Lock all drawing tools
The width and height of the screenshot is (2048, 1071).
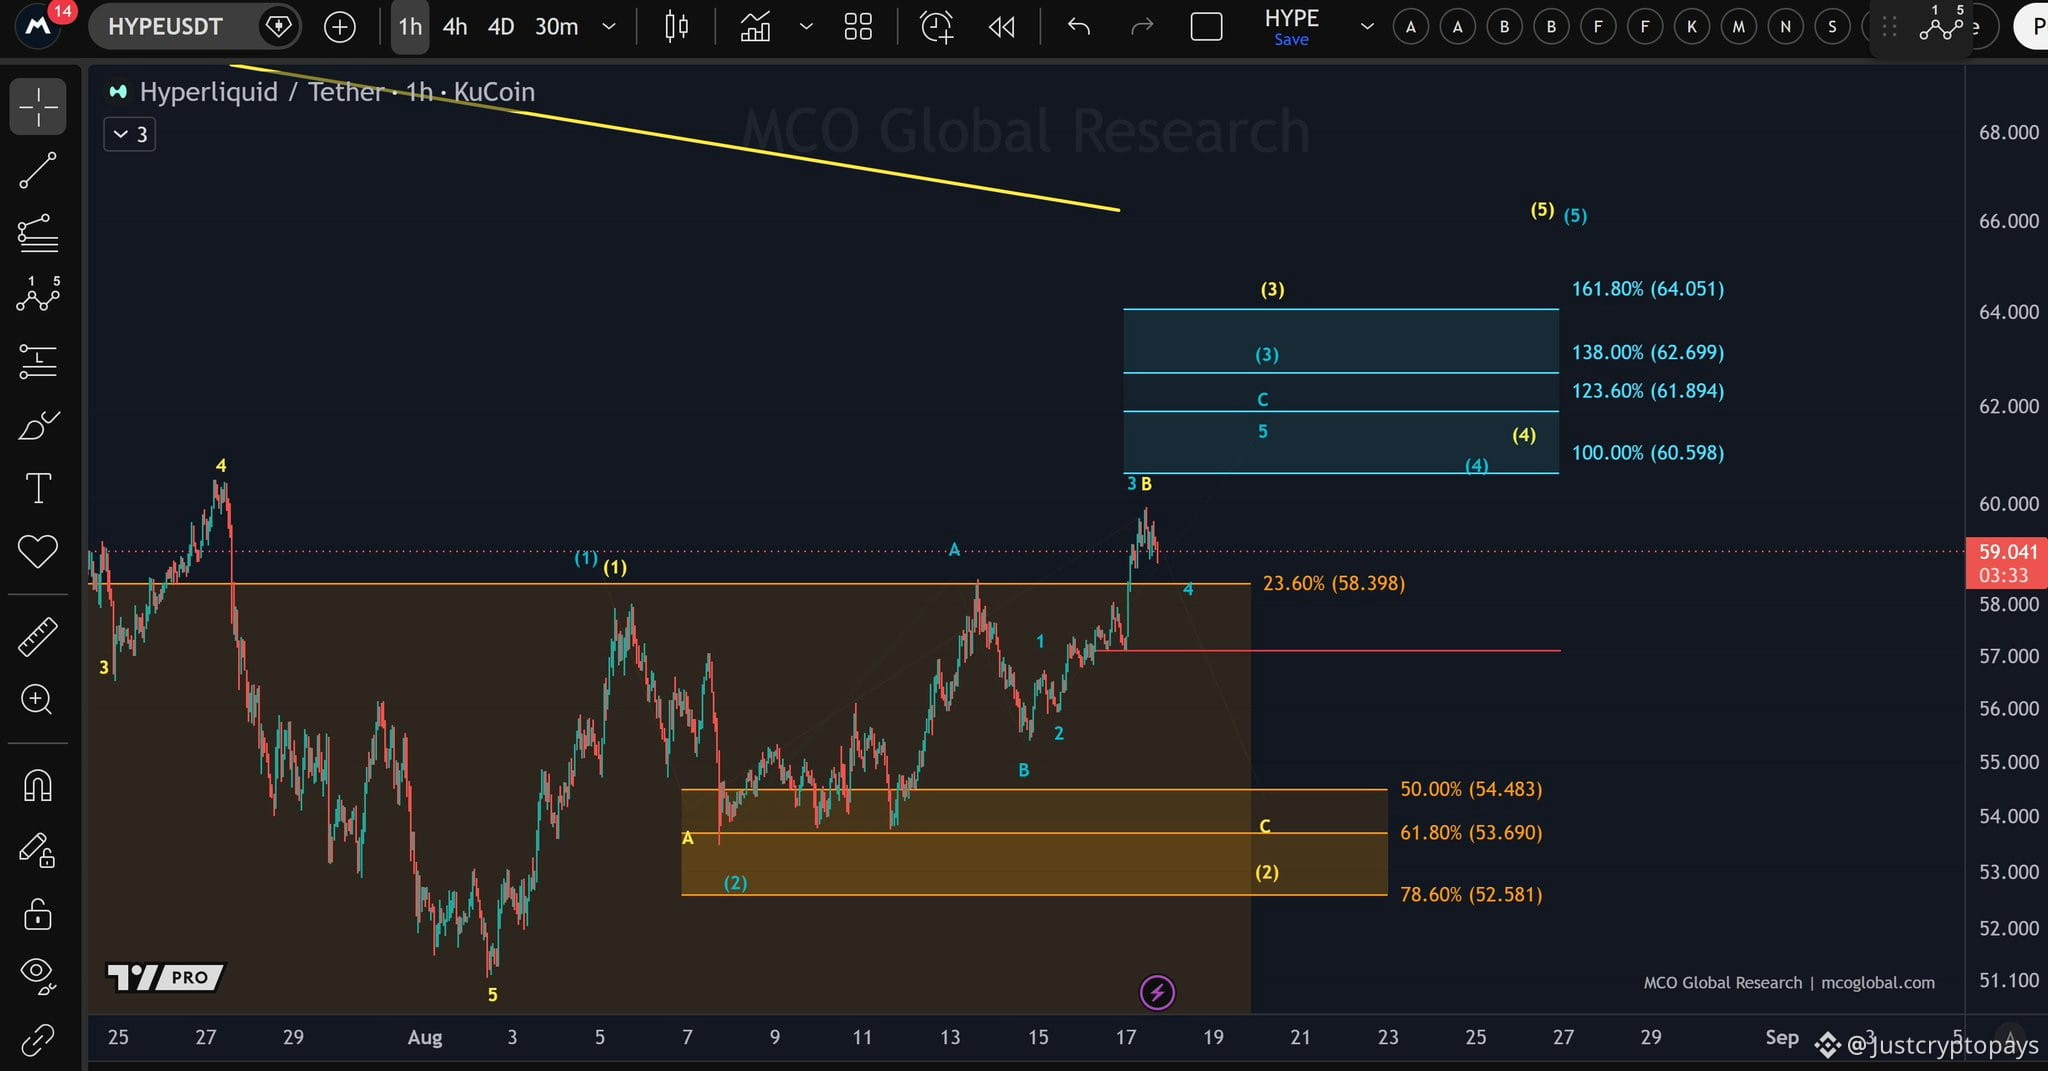(38, 914)
